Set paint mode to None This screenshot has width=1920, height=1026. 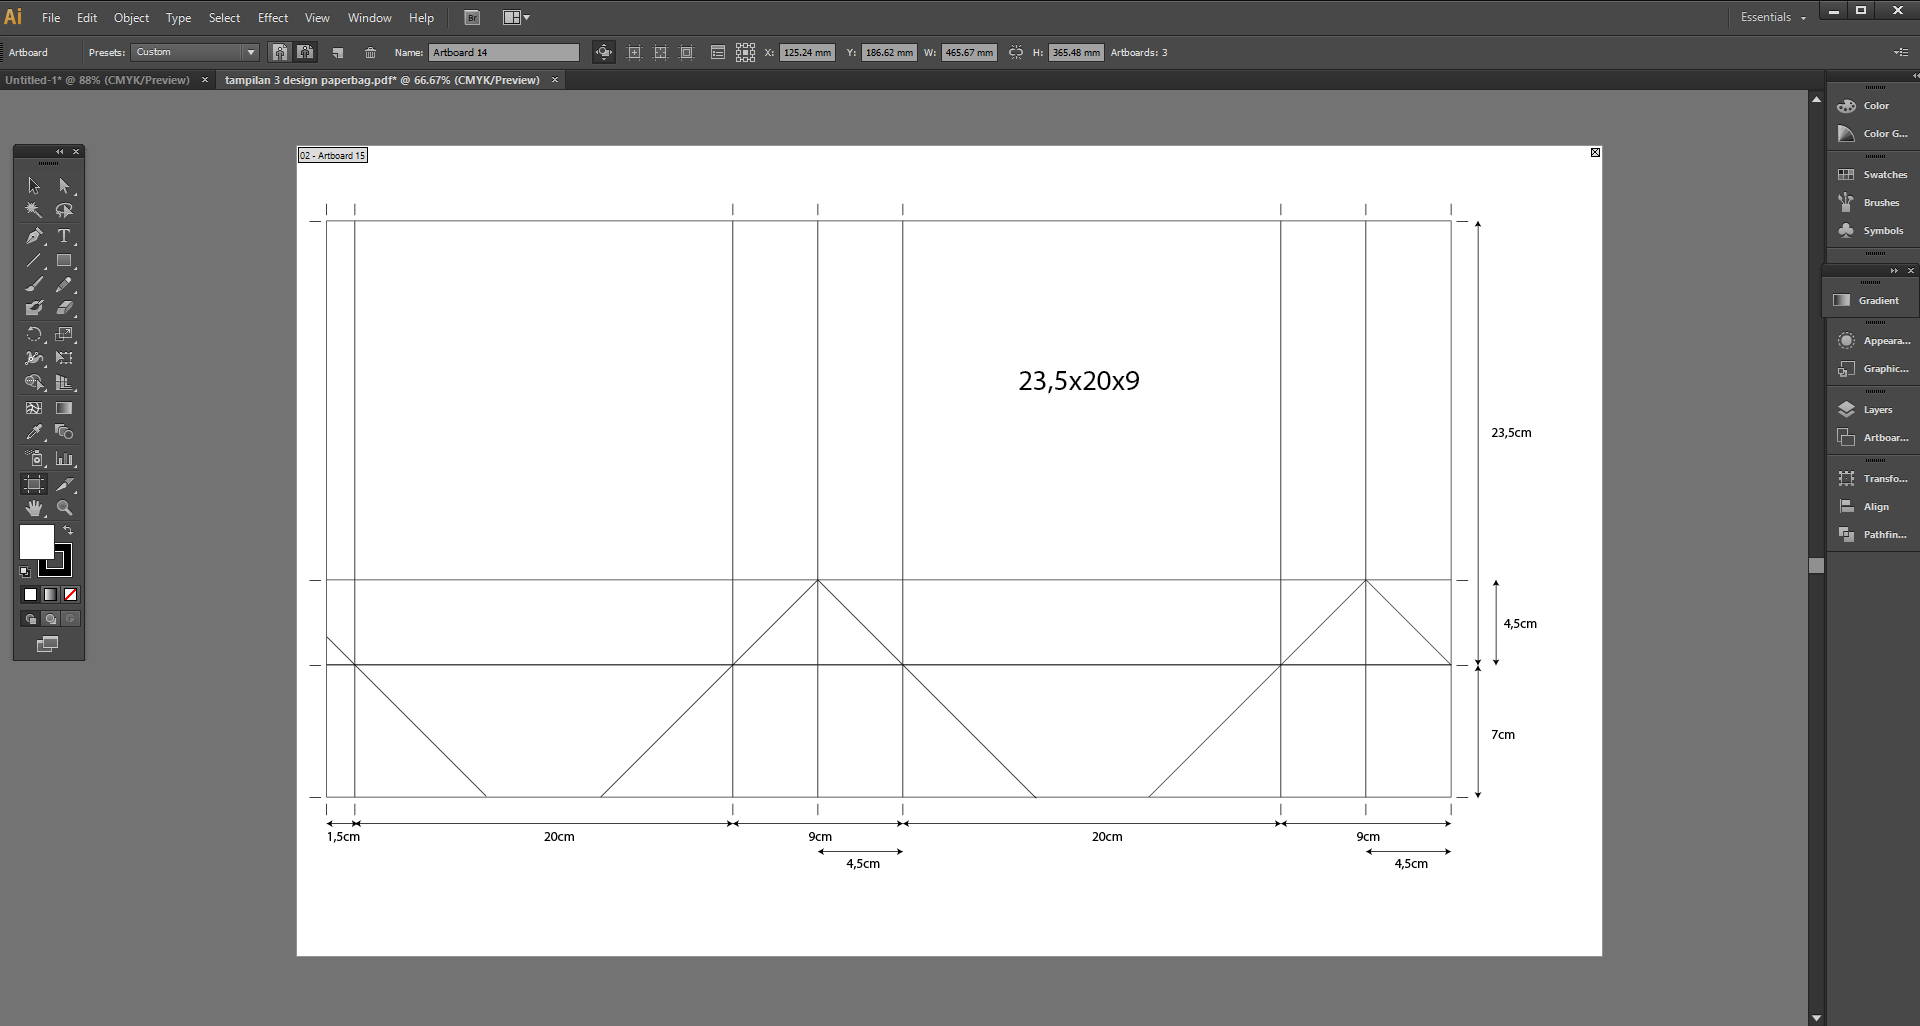pyautogui.click(x=70, y=594)
